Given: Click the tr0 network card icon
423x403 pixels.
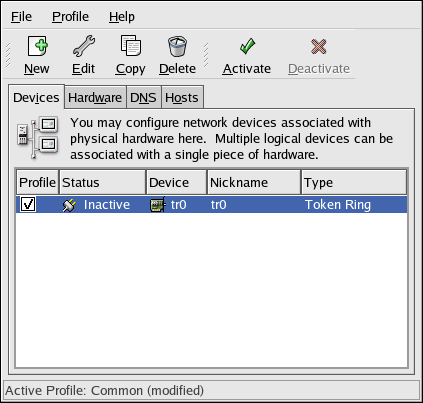Looking at the screenshot, I should click(158, 205).
